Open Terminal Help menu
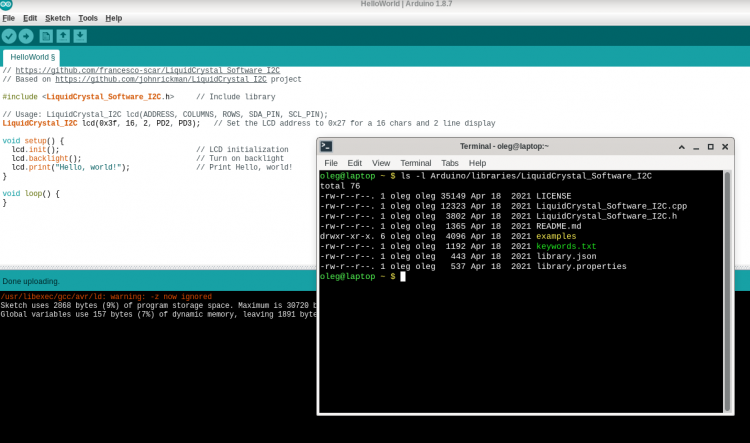Viewport: 750px width, 443px height. click(477, 163)
